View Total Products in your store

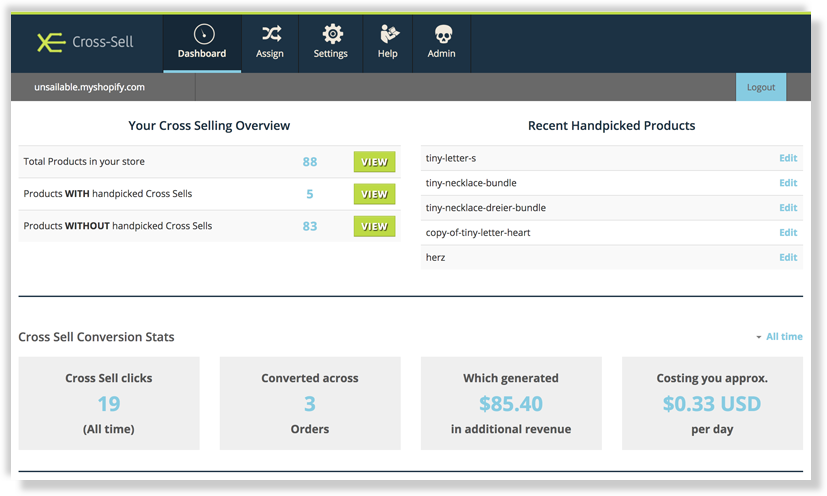coord(374,162)
